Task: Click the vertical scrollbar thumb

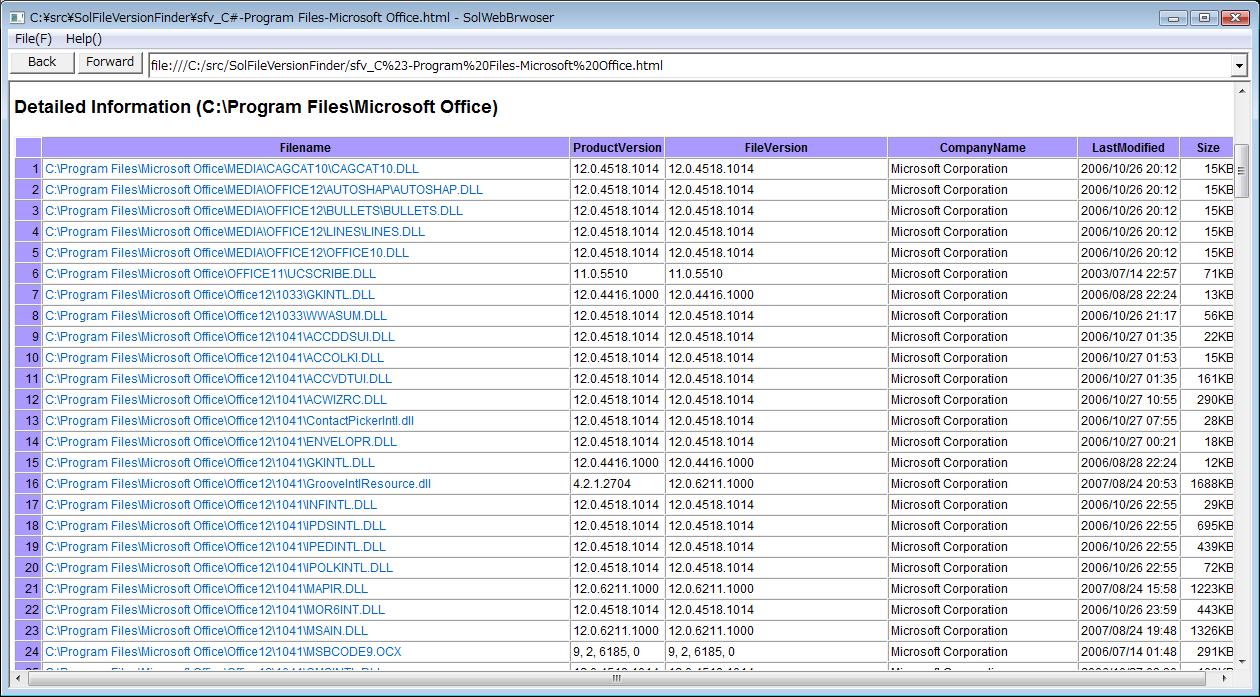Action: [x=1242, y=171]
